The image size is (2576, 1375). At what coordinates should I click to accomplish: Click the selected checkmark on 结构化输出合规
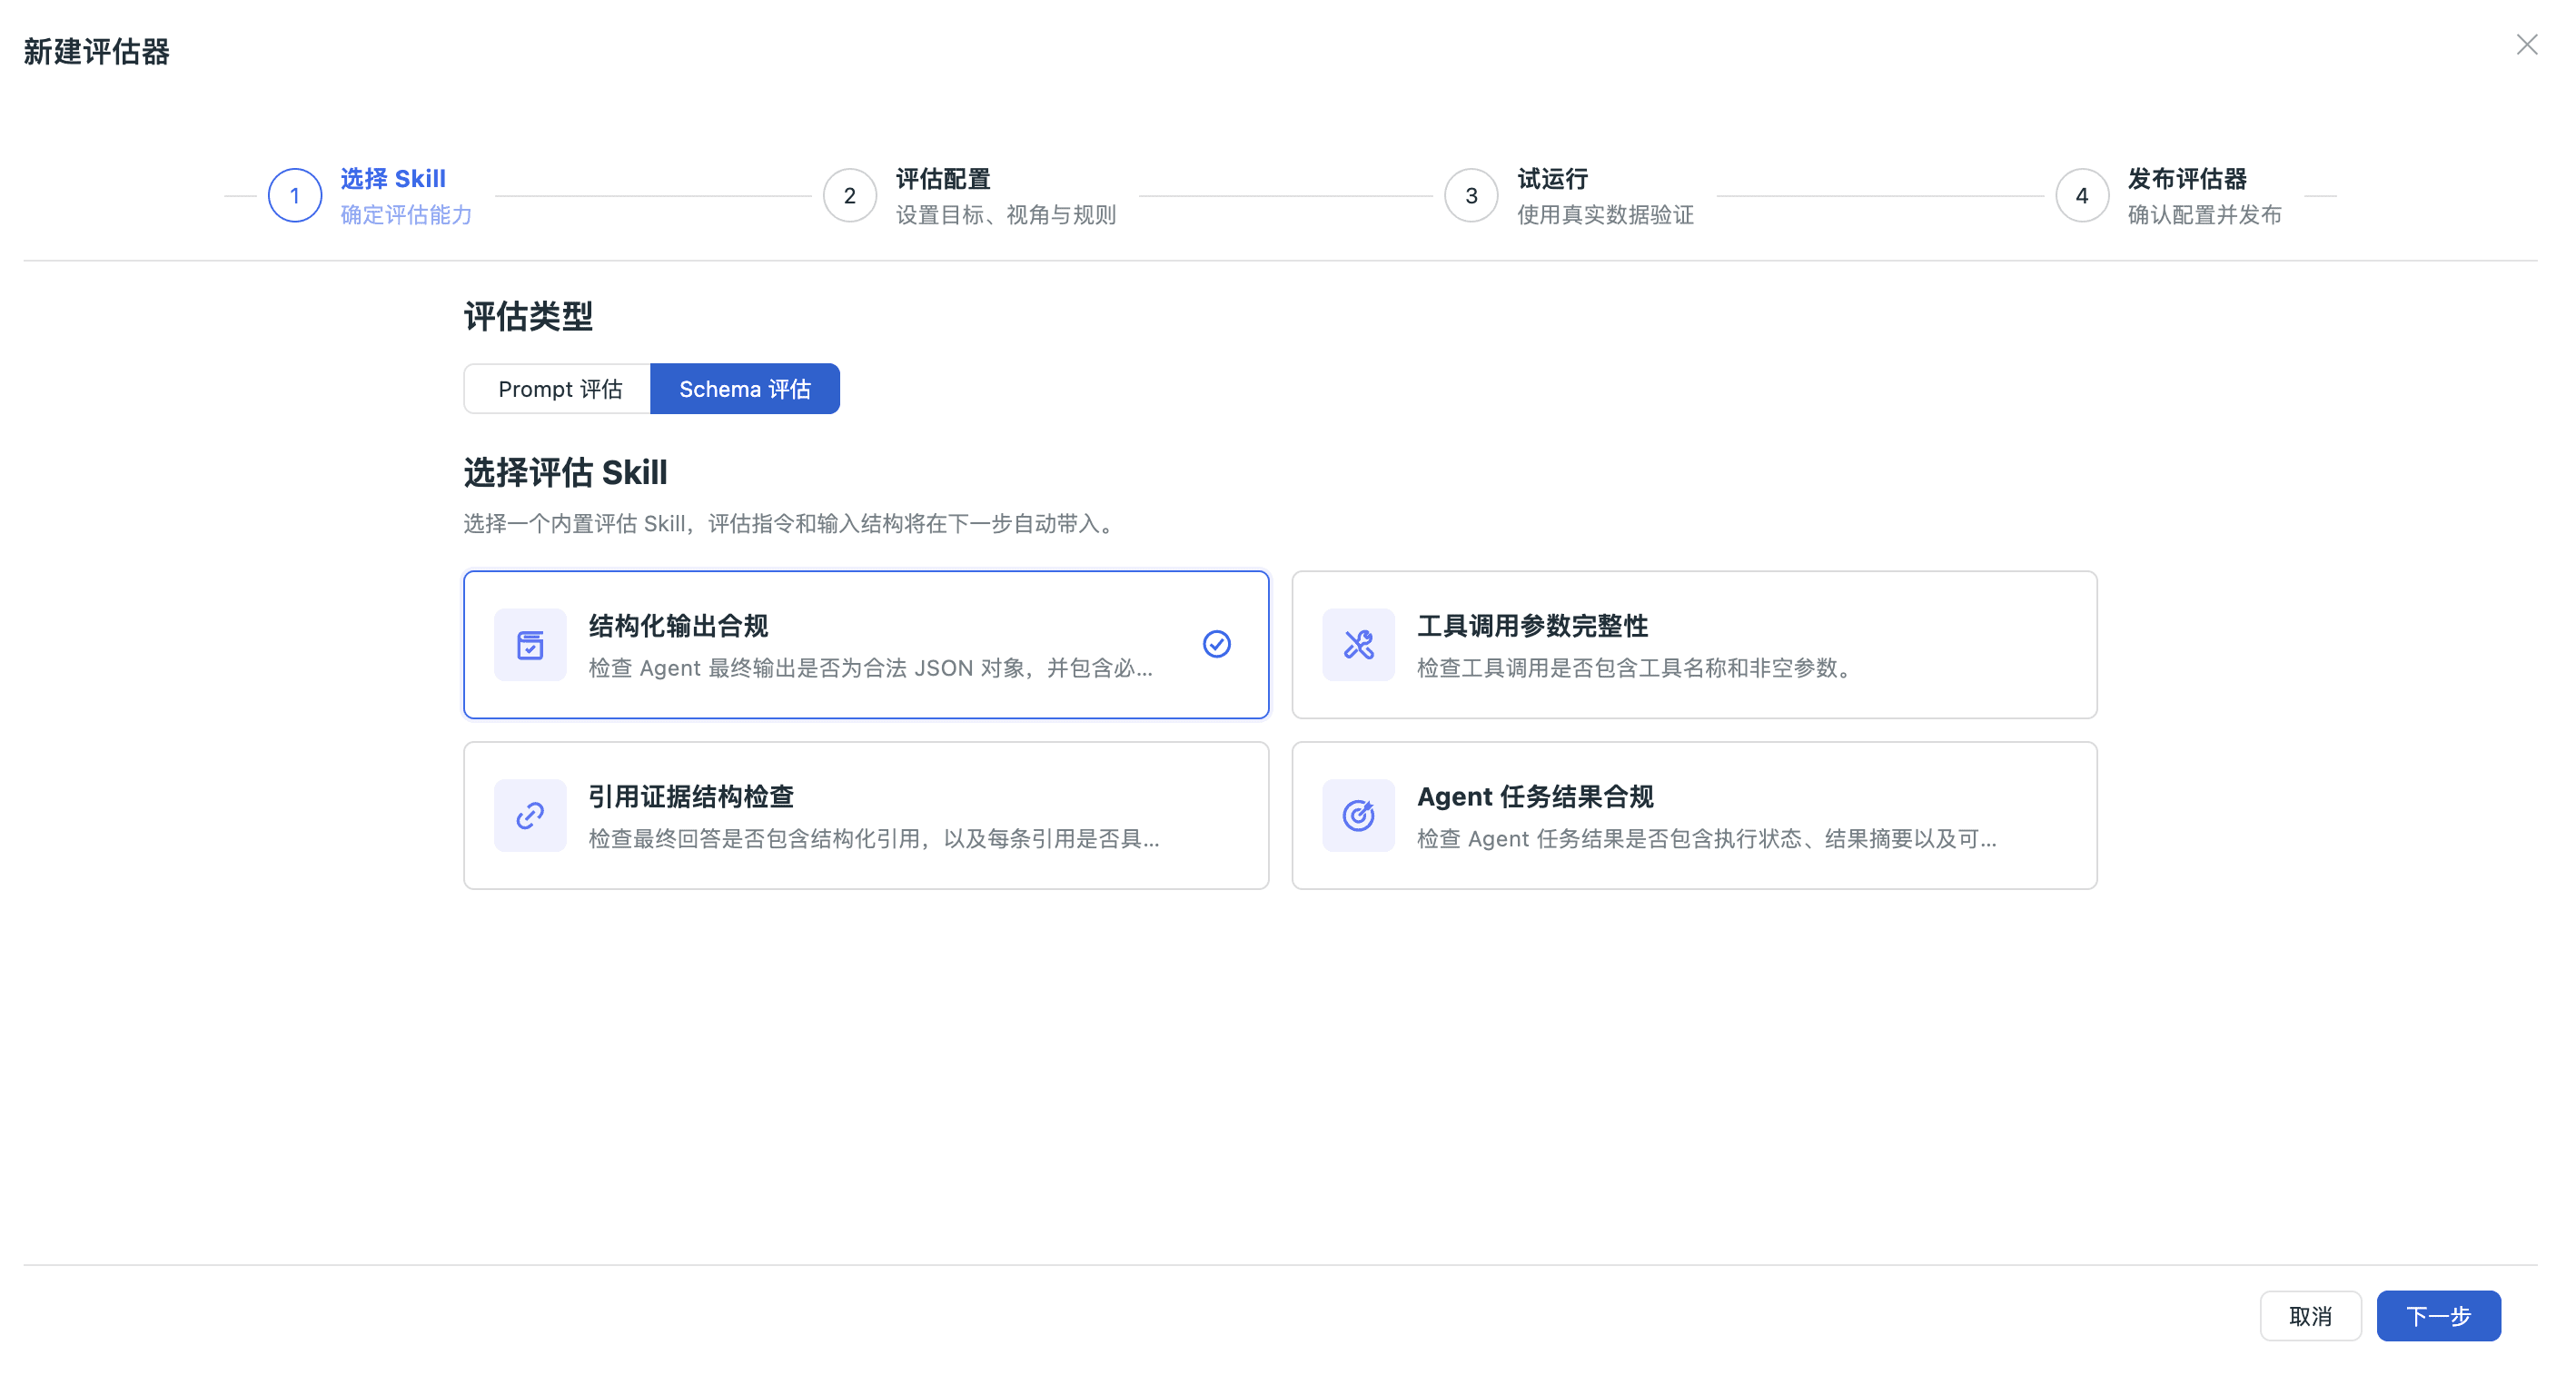click(1216, 644)
